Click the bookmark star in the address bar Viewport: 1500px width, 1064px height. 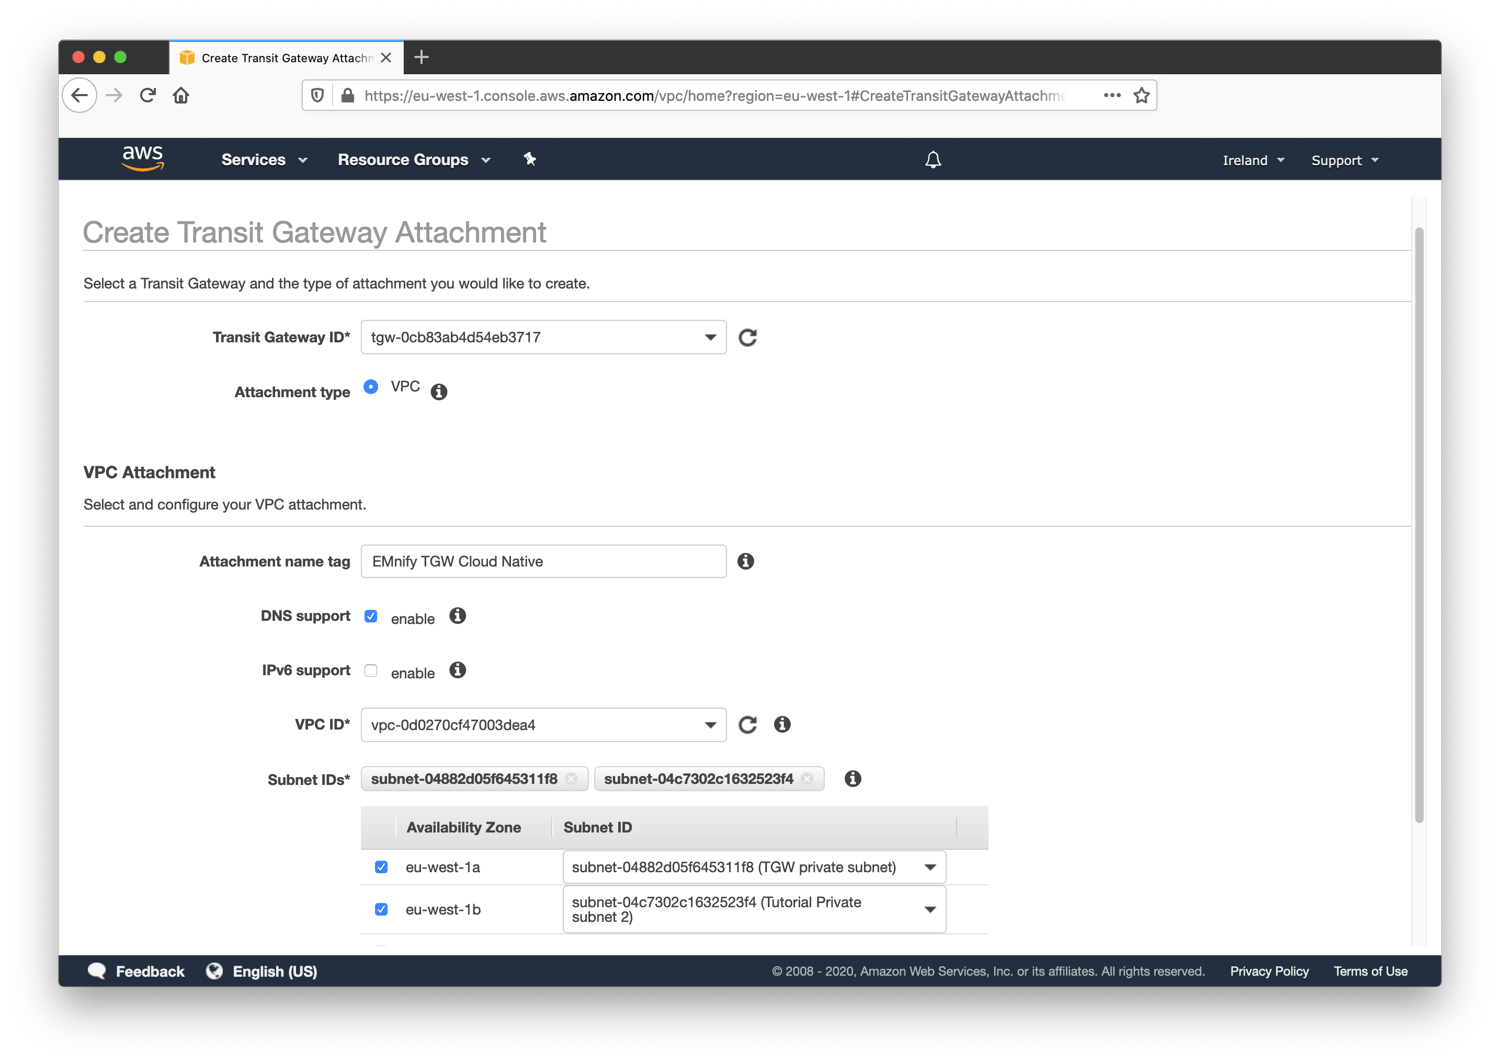coord(1141,95)
